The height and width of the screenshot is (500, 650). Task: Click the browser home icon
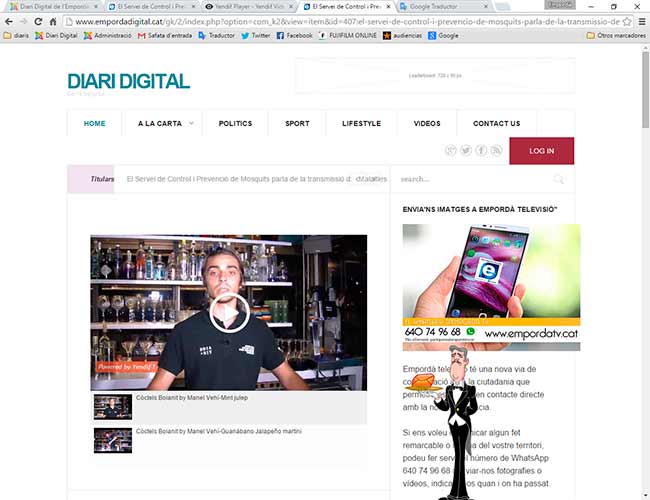click(53, 21)
